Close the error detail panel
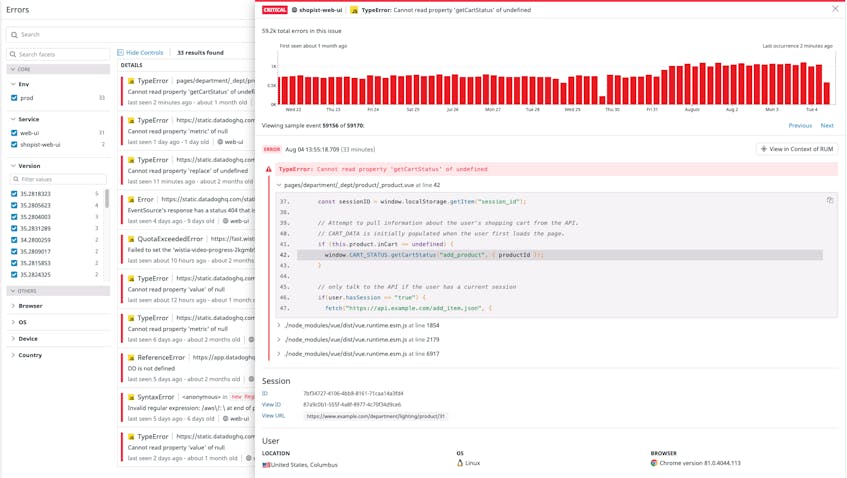 click(x=835, y=9)
